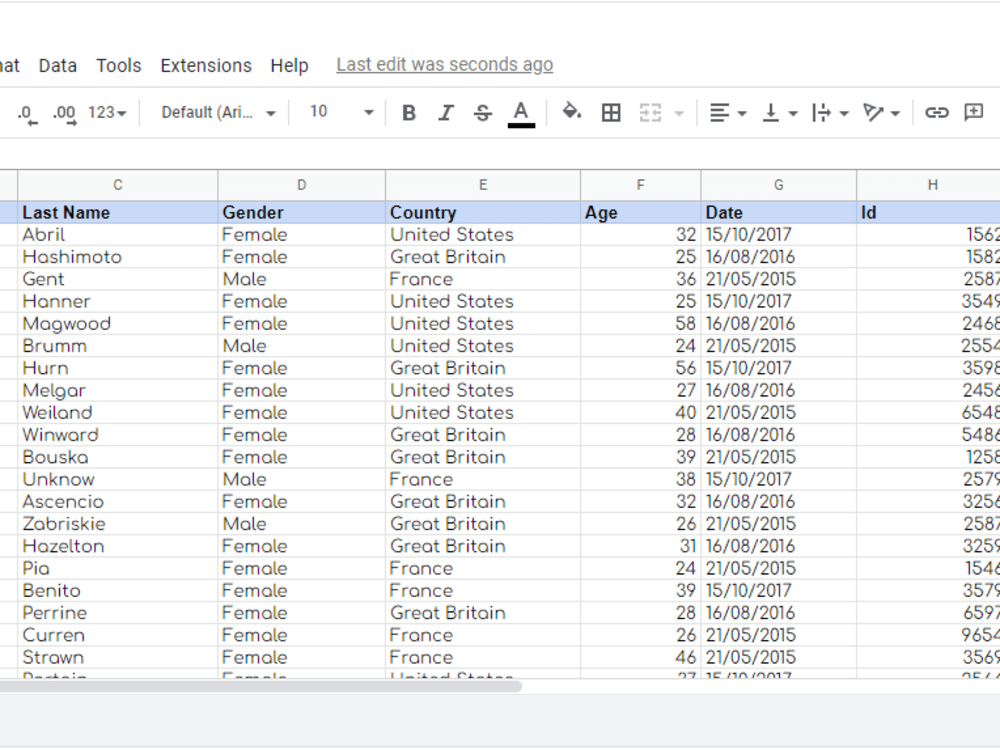Open the Data menu

point(57,65)
